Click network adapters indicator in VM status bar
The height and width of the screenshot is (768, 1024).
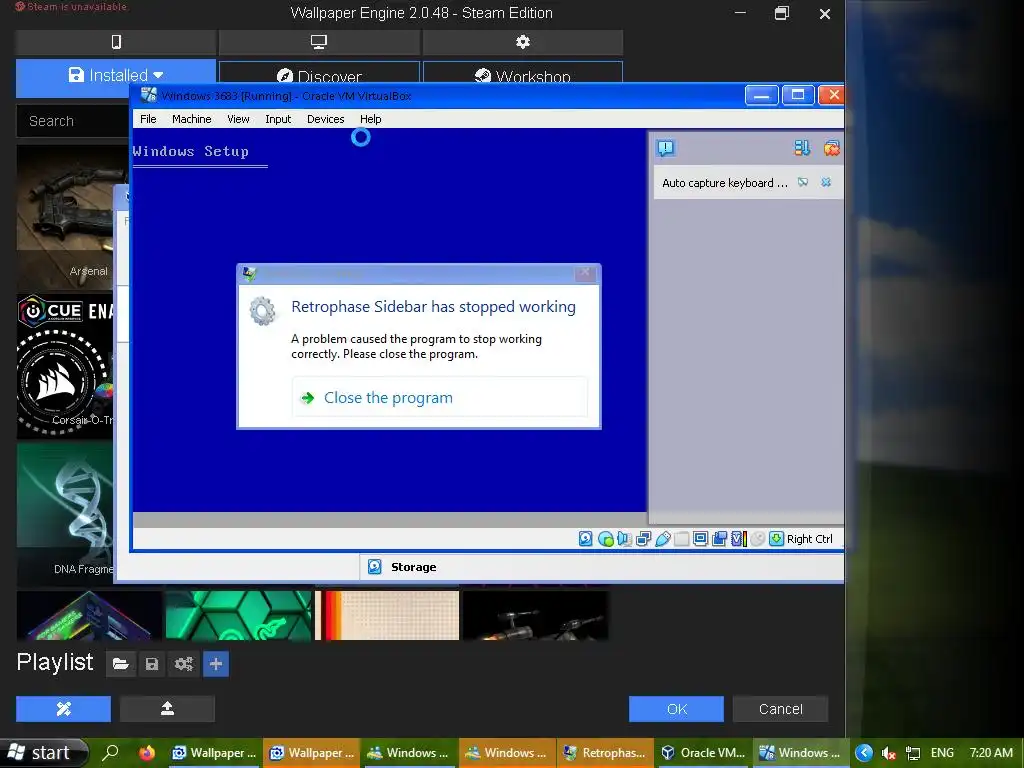tap(643, 539)
